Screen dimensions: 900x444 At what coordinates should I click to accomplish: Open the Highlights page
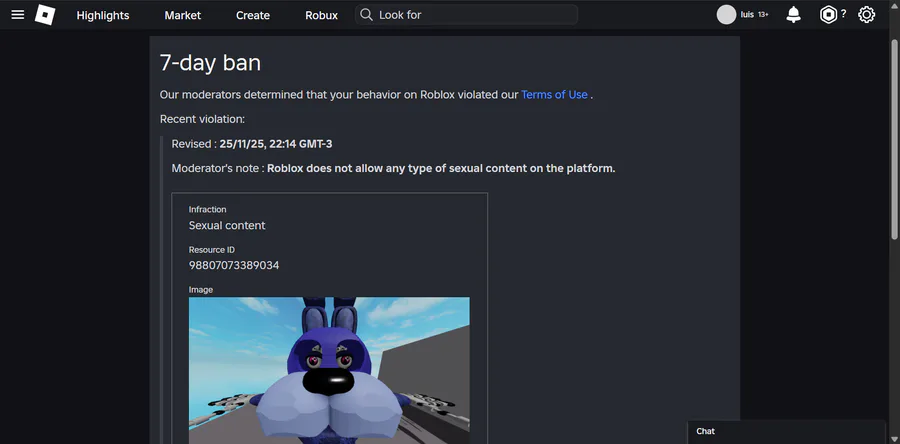(x=103, y=15)
